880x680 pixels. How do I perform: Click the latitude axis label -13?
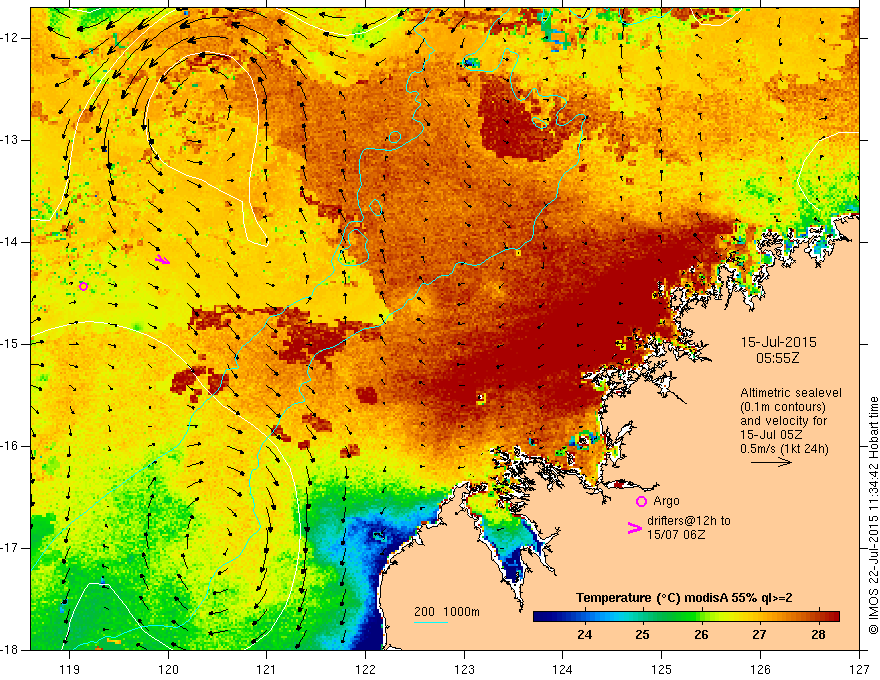coord(11,140)
